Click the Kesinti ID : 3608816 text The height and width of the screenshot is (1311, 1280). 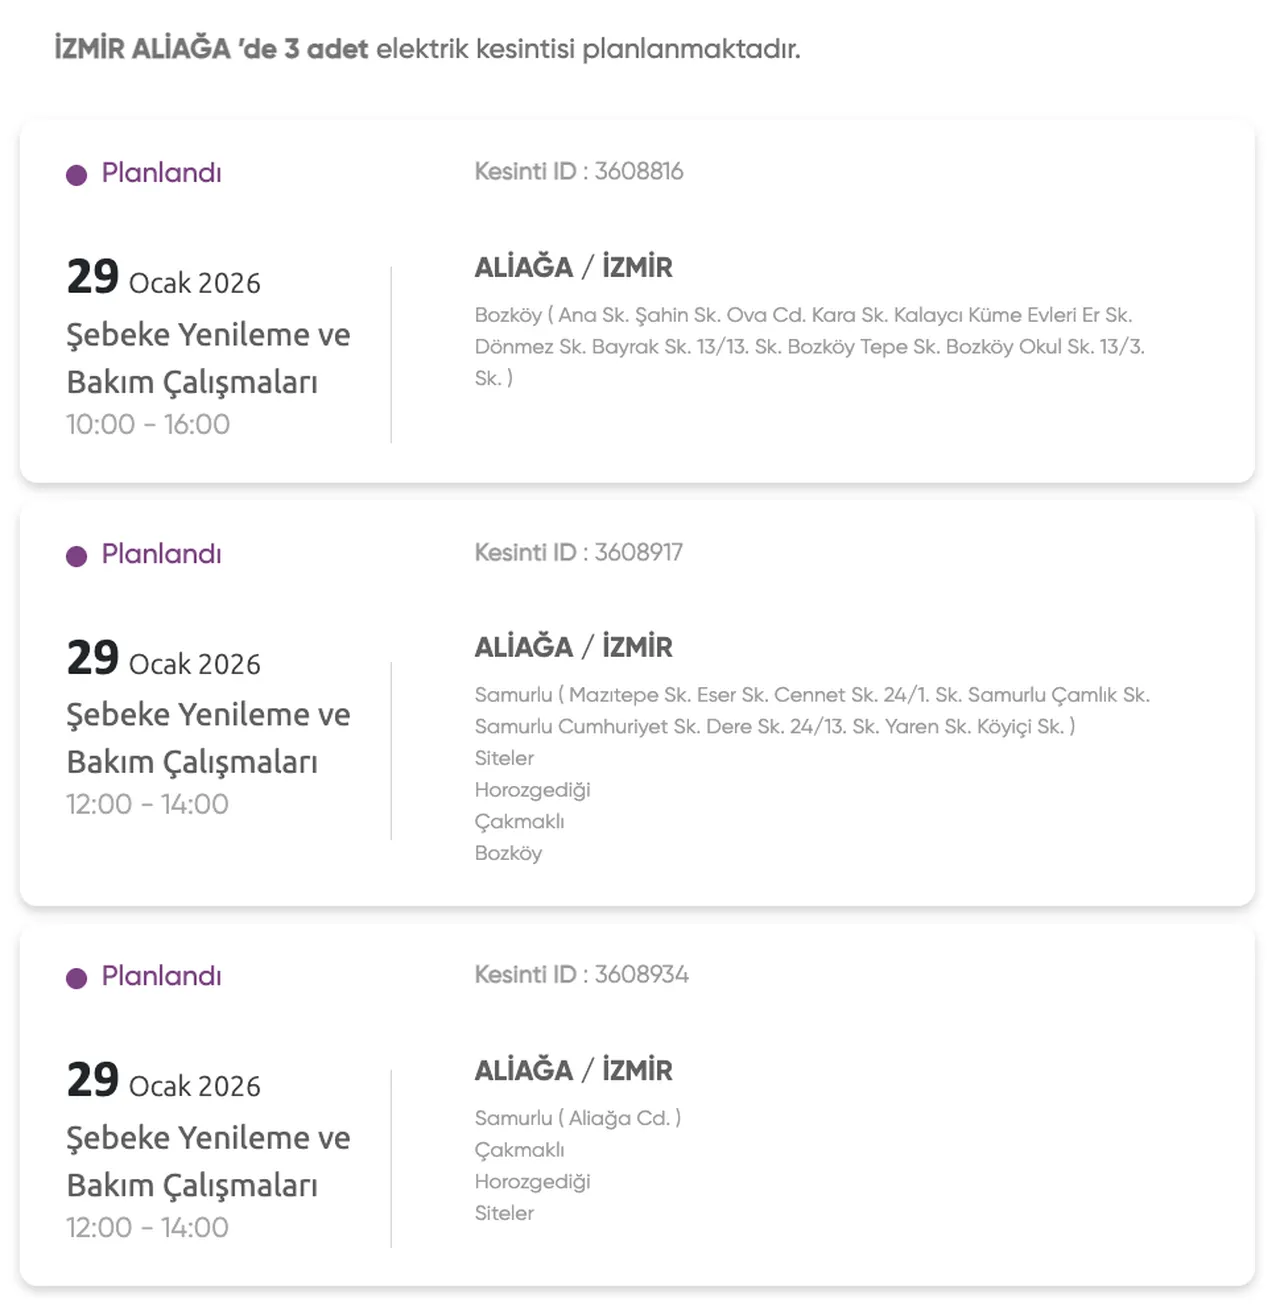click(x=578, y=171)
